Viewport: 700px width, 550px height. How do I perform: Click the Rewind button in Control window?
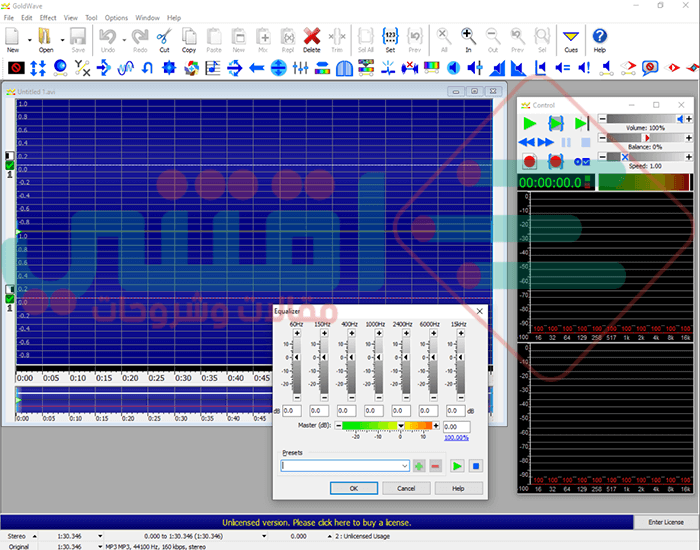(527, 142)
